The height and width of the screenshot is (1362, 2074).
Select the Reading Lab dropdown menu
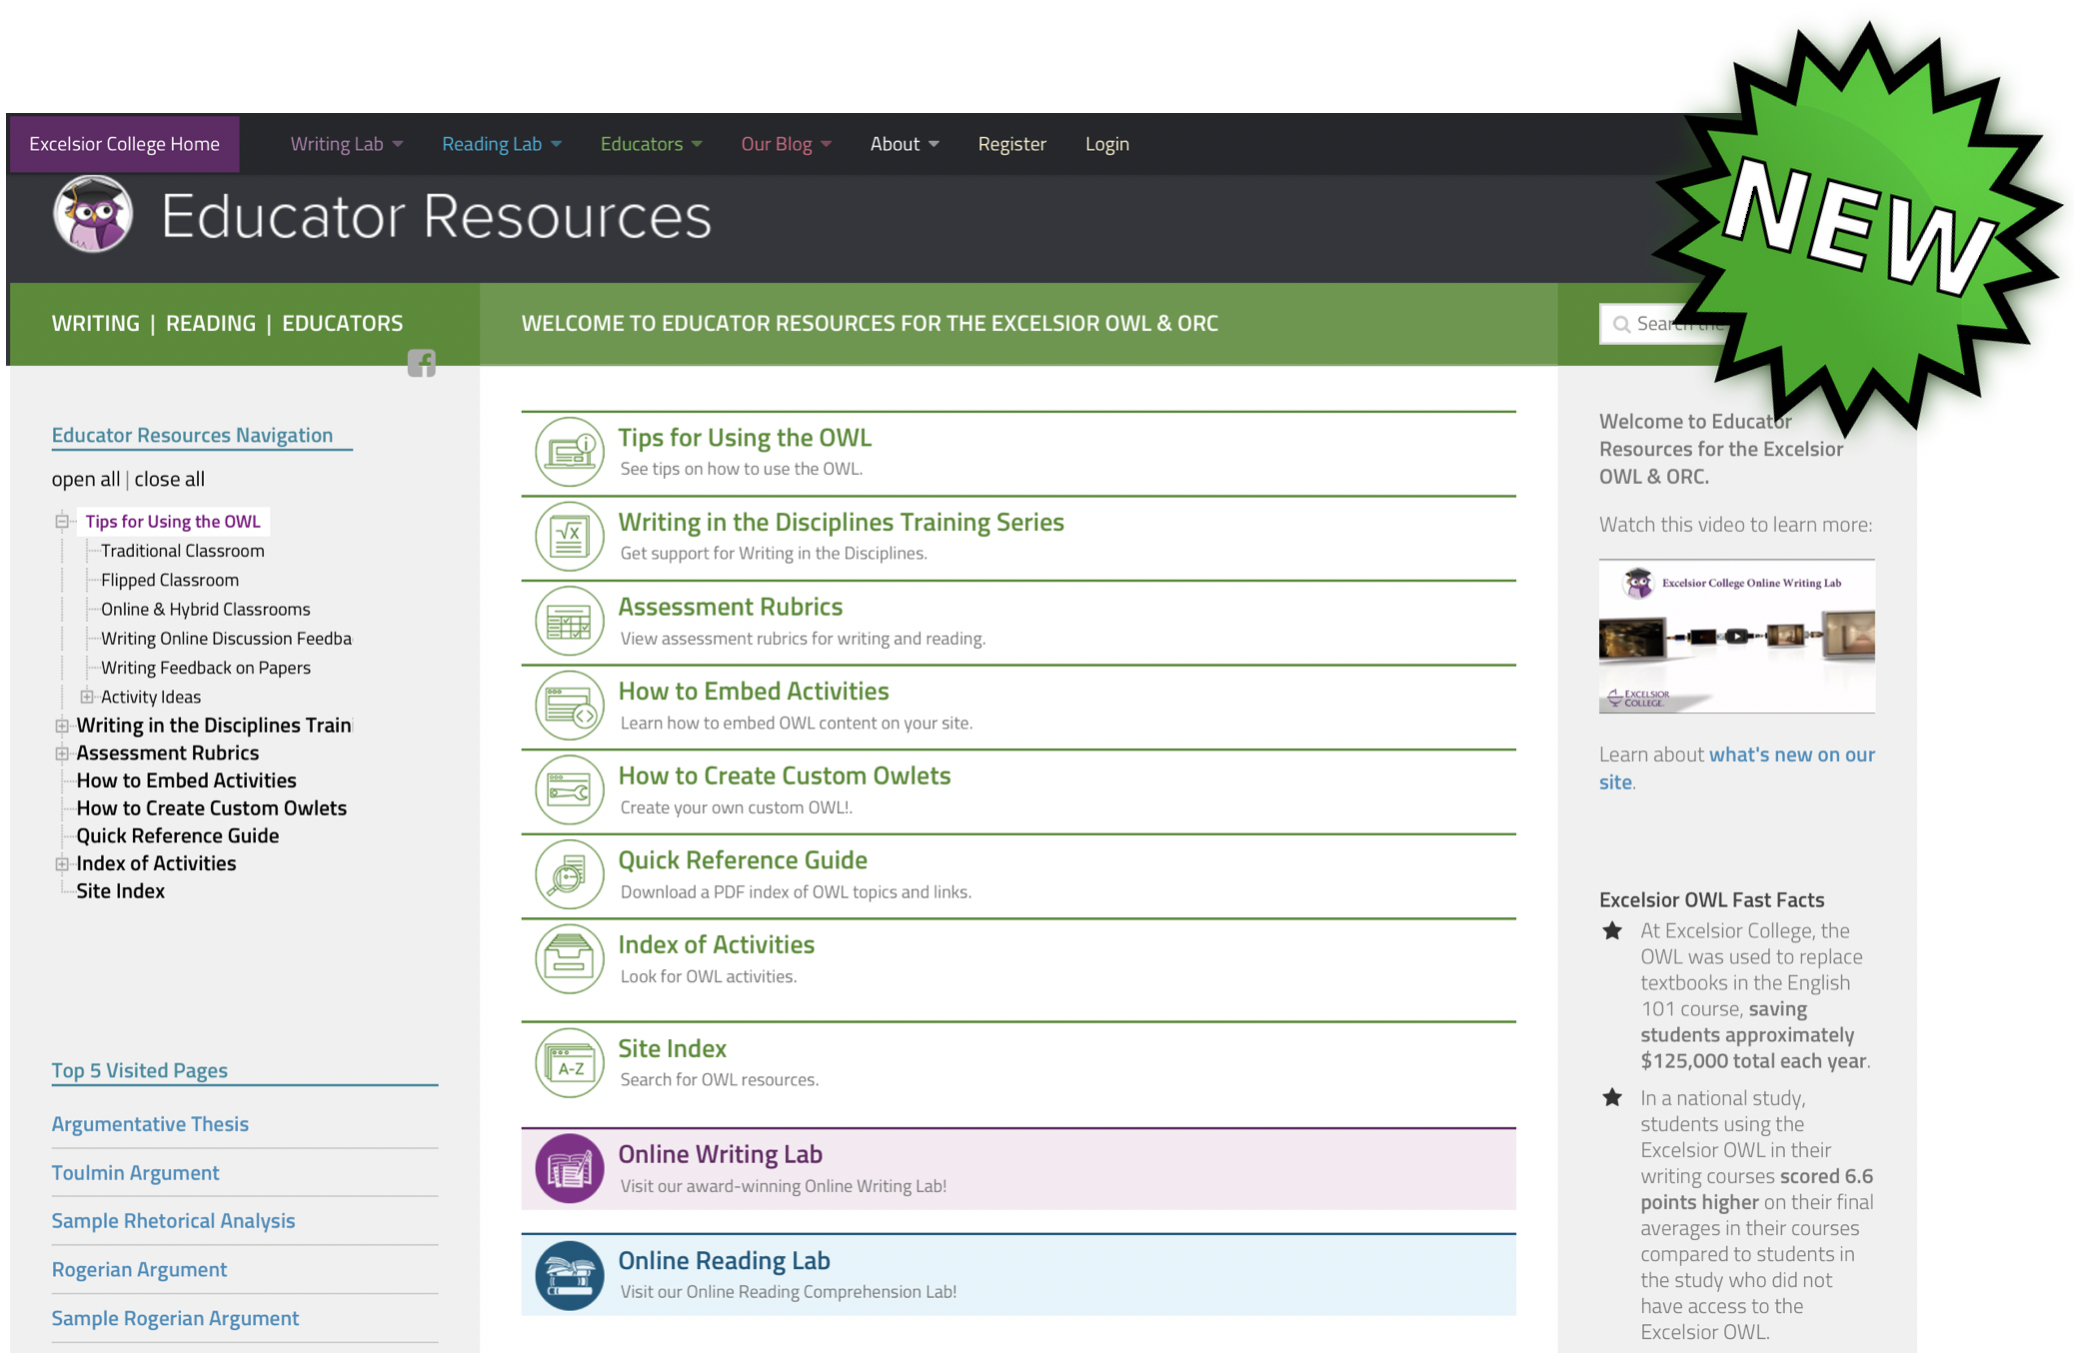500,143
